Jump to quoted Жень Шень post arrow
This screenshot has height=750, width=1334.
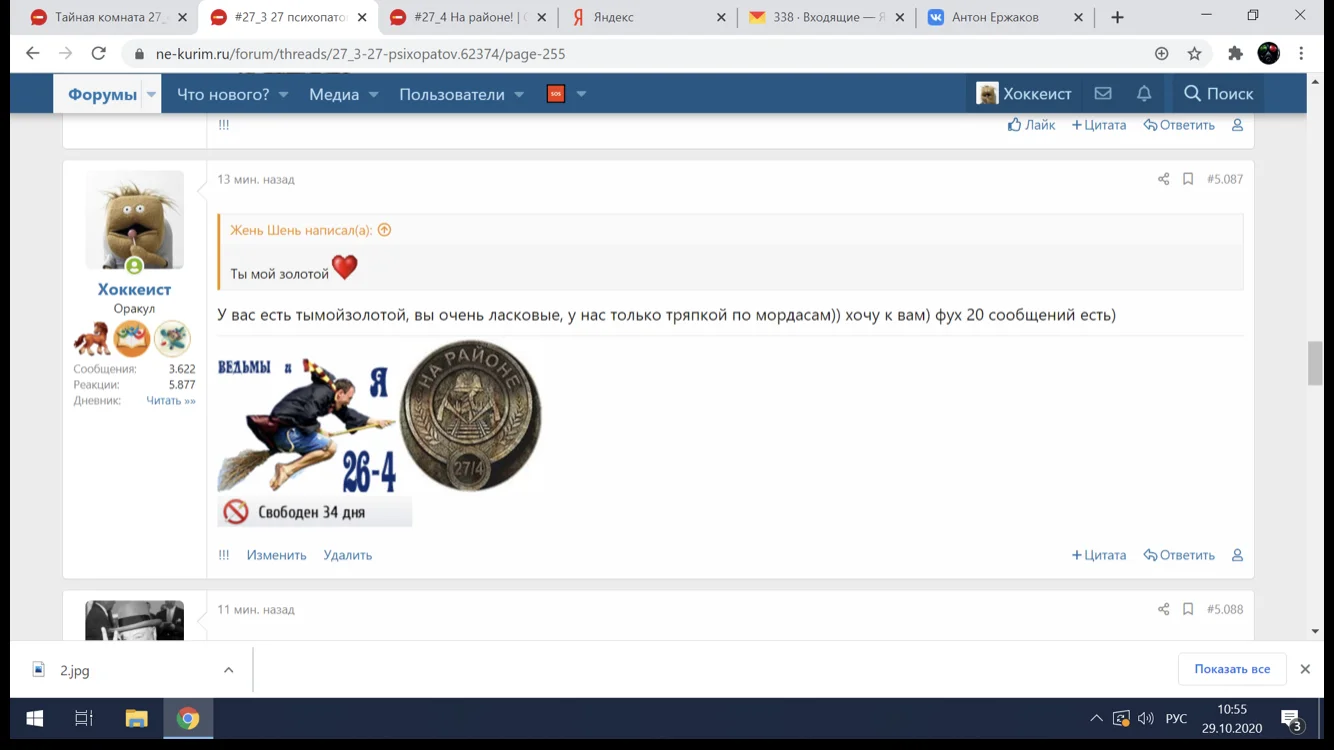(384, 230)
